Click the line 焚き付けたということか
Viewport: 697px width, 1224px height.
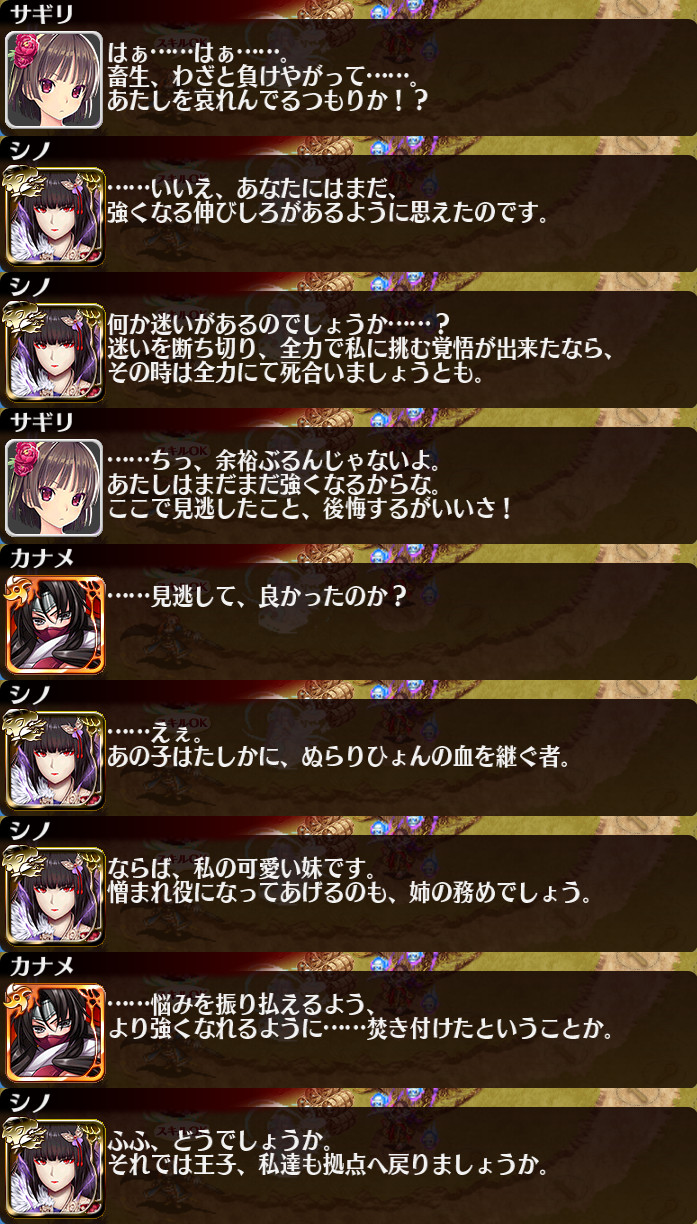(359, 1028)
